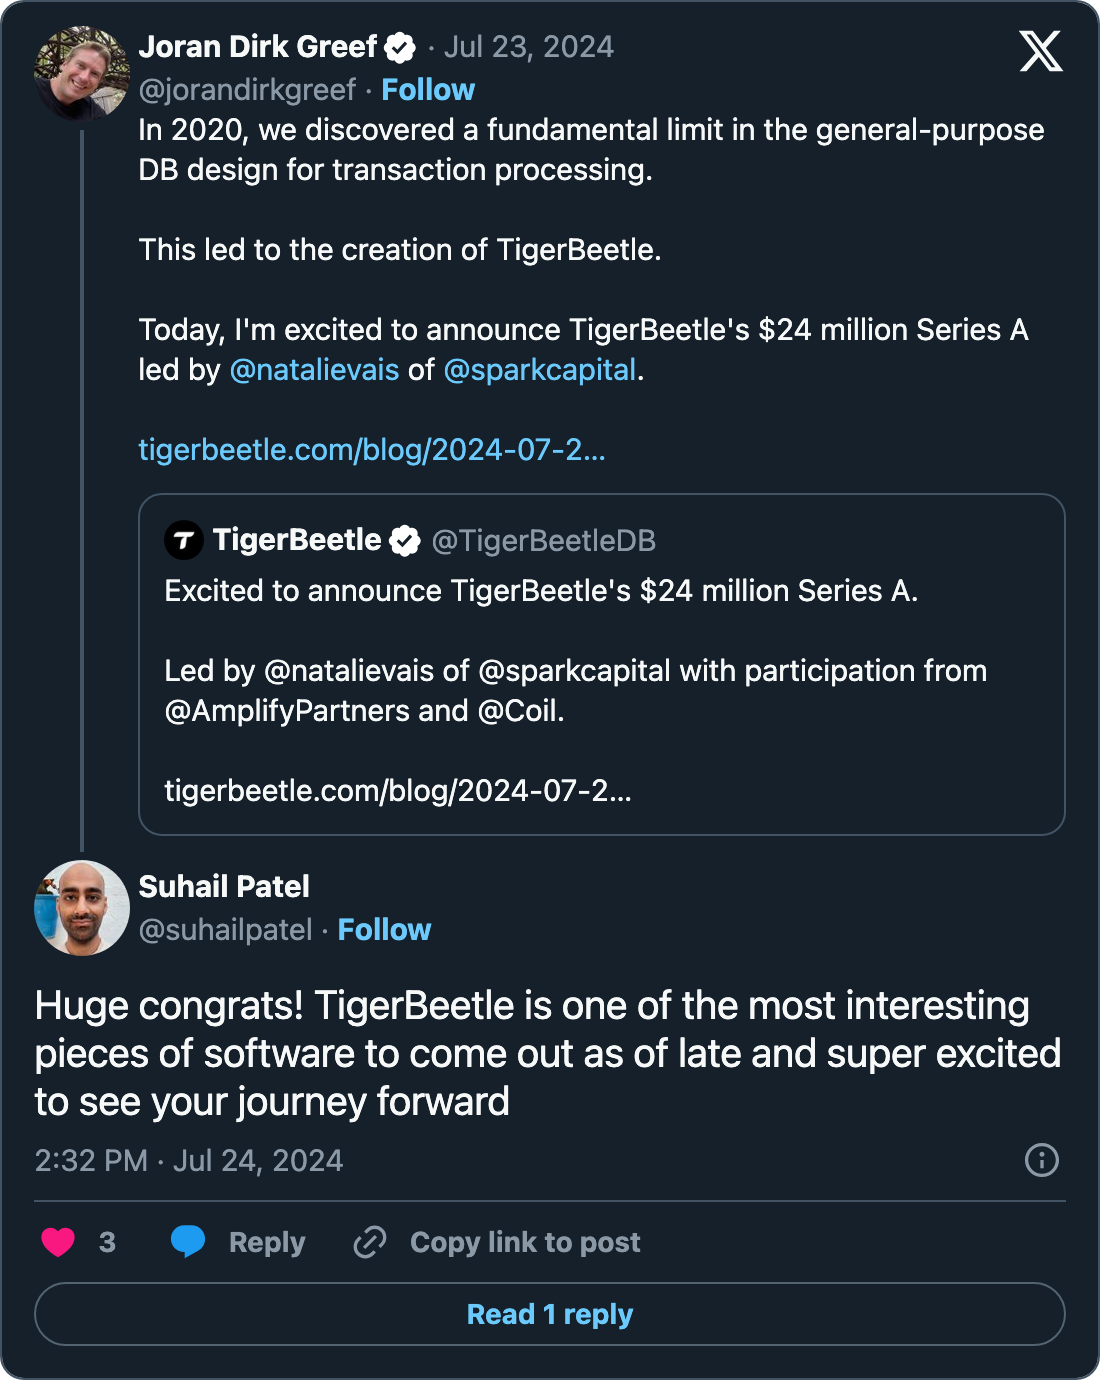Follow @suhailpatel
Image resolution: width=1100 pixels, height=1380 pixels.
[x=384, y=930]
